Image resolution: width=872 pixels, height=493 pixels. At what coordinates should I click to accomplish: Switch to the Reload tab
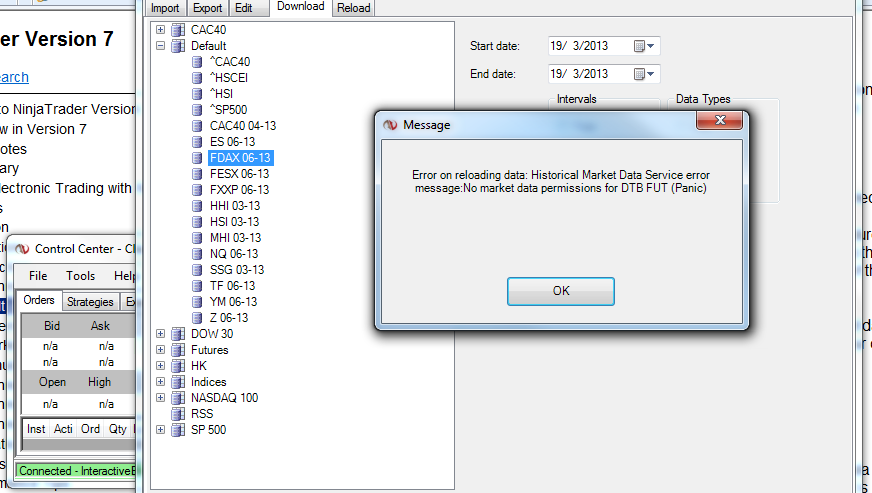[x=354, y=8]
